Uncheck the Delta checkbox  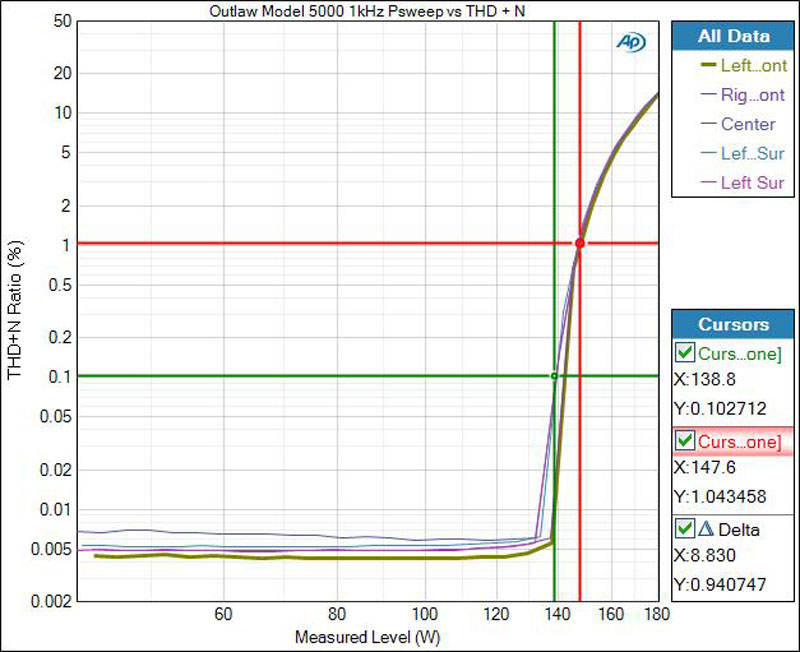coord(685,530)
